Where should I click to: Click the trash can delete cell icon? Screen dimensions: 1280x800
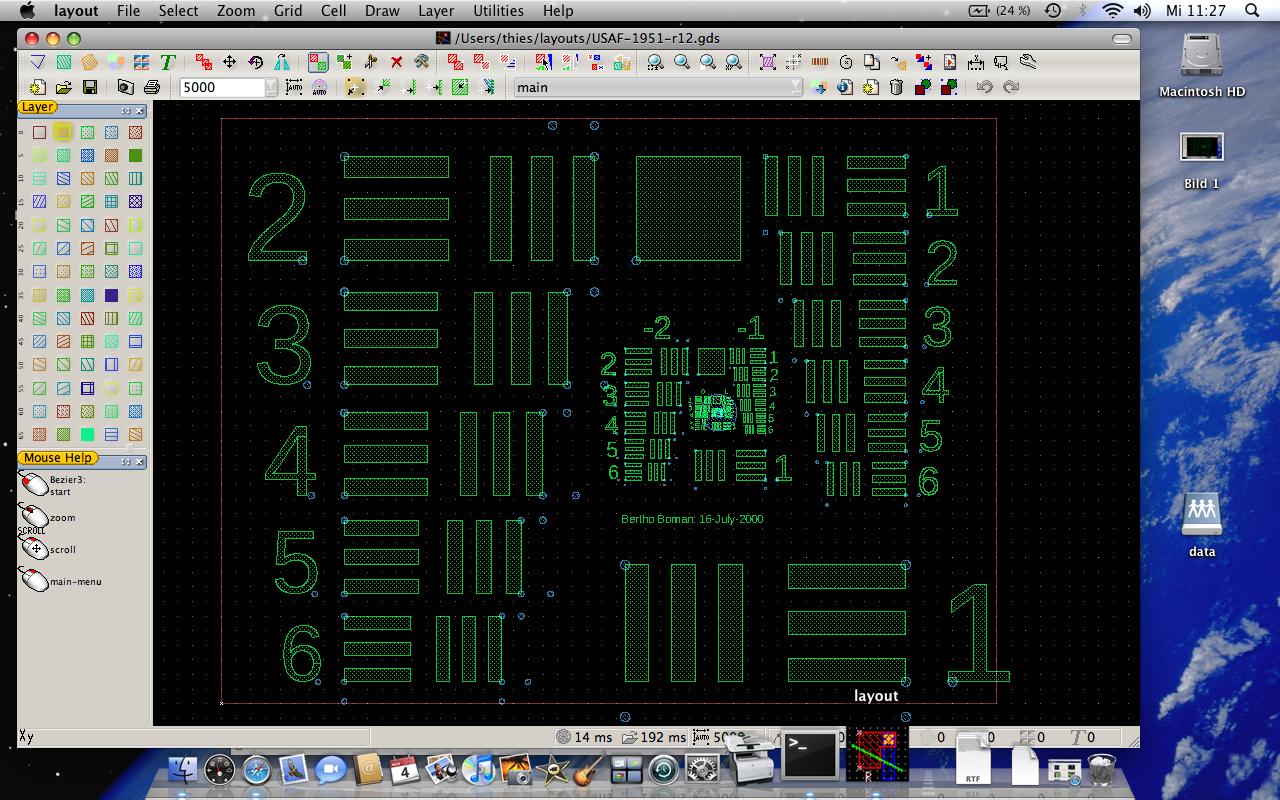(x=896, y=87)
